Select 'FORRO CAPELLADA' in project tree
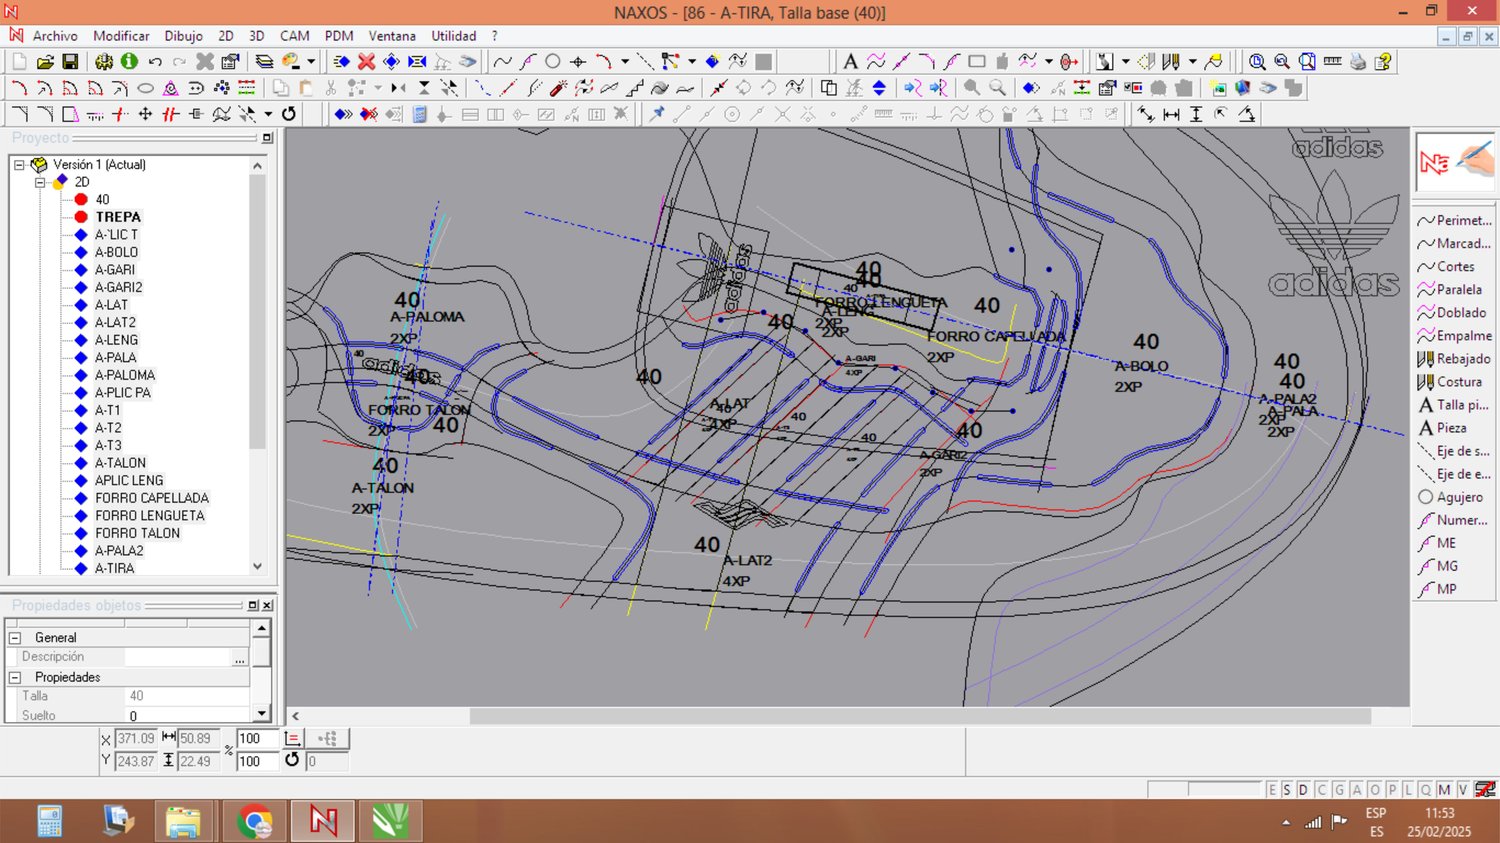Image resolution: width=1500 pixels, height=843 pixels. [x=152, y=498]
